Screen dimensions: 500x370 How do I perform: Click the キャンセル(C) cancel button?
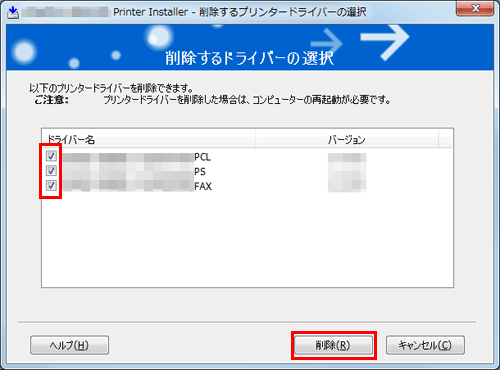click(425, 345)
